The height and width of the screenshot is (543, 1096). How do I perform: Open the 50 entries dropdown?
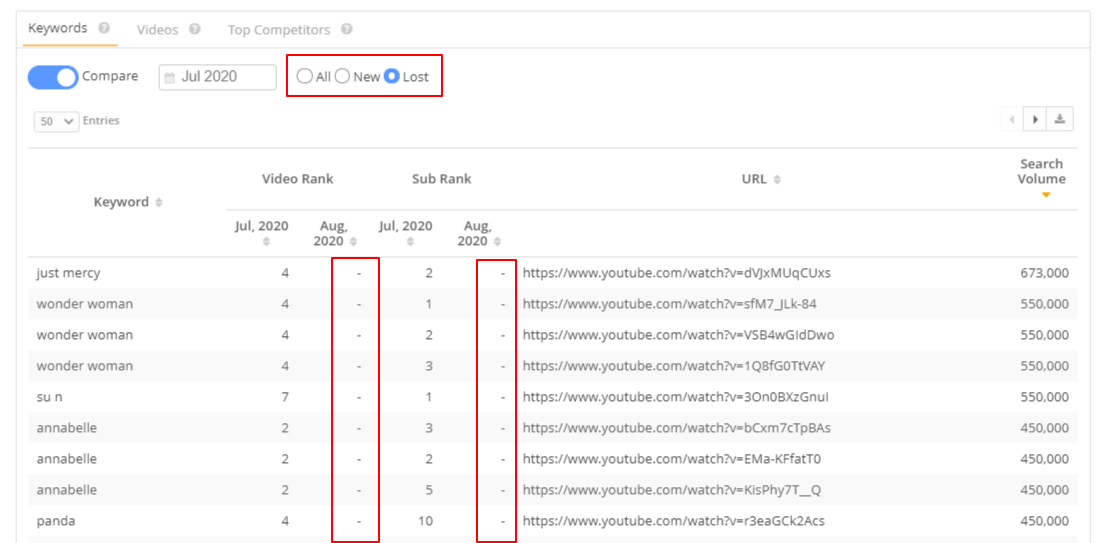[x=57, y=121]
